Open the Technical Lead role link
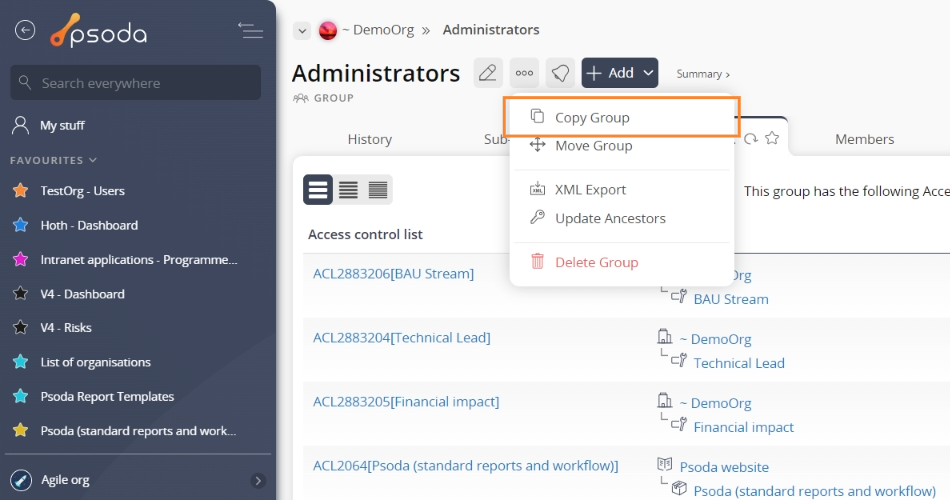Image resolution: width=950 pixels, height=500 pixels. [739, 363]
